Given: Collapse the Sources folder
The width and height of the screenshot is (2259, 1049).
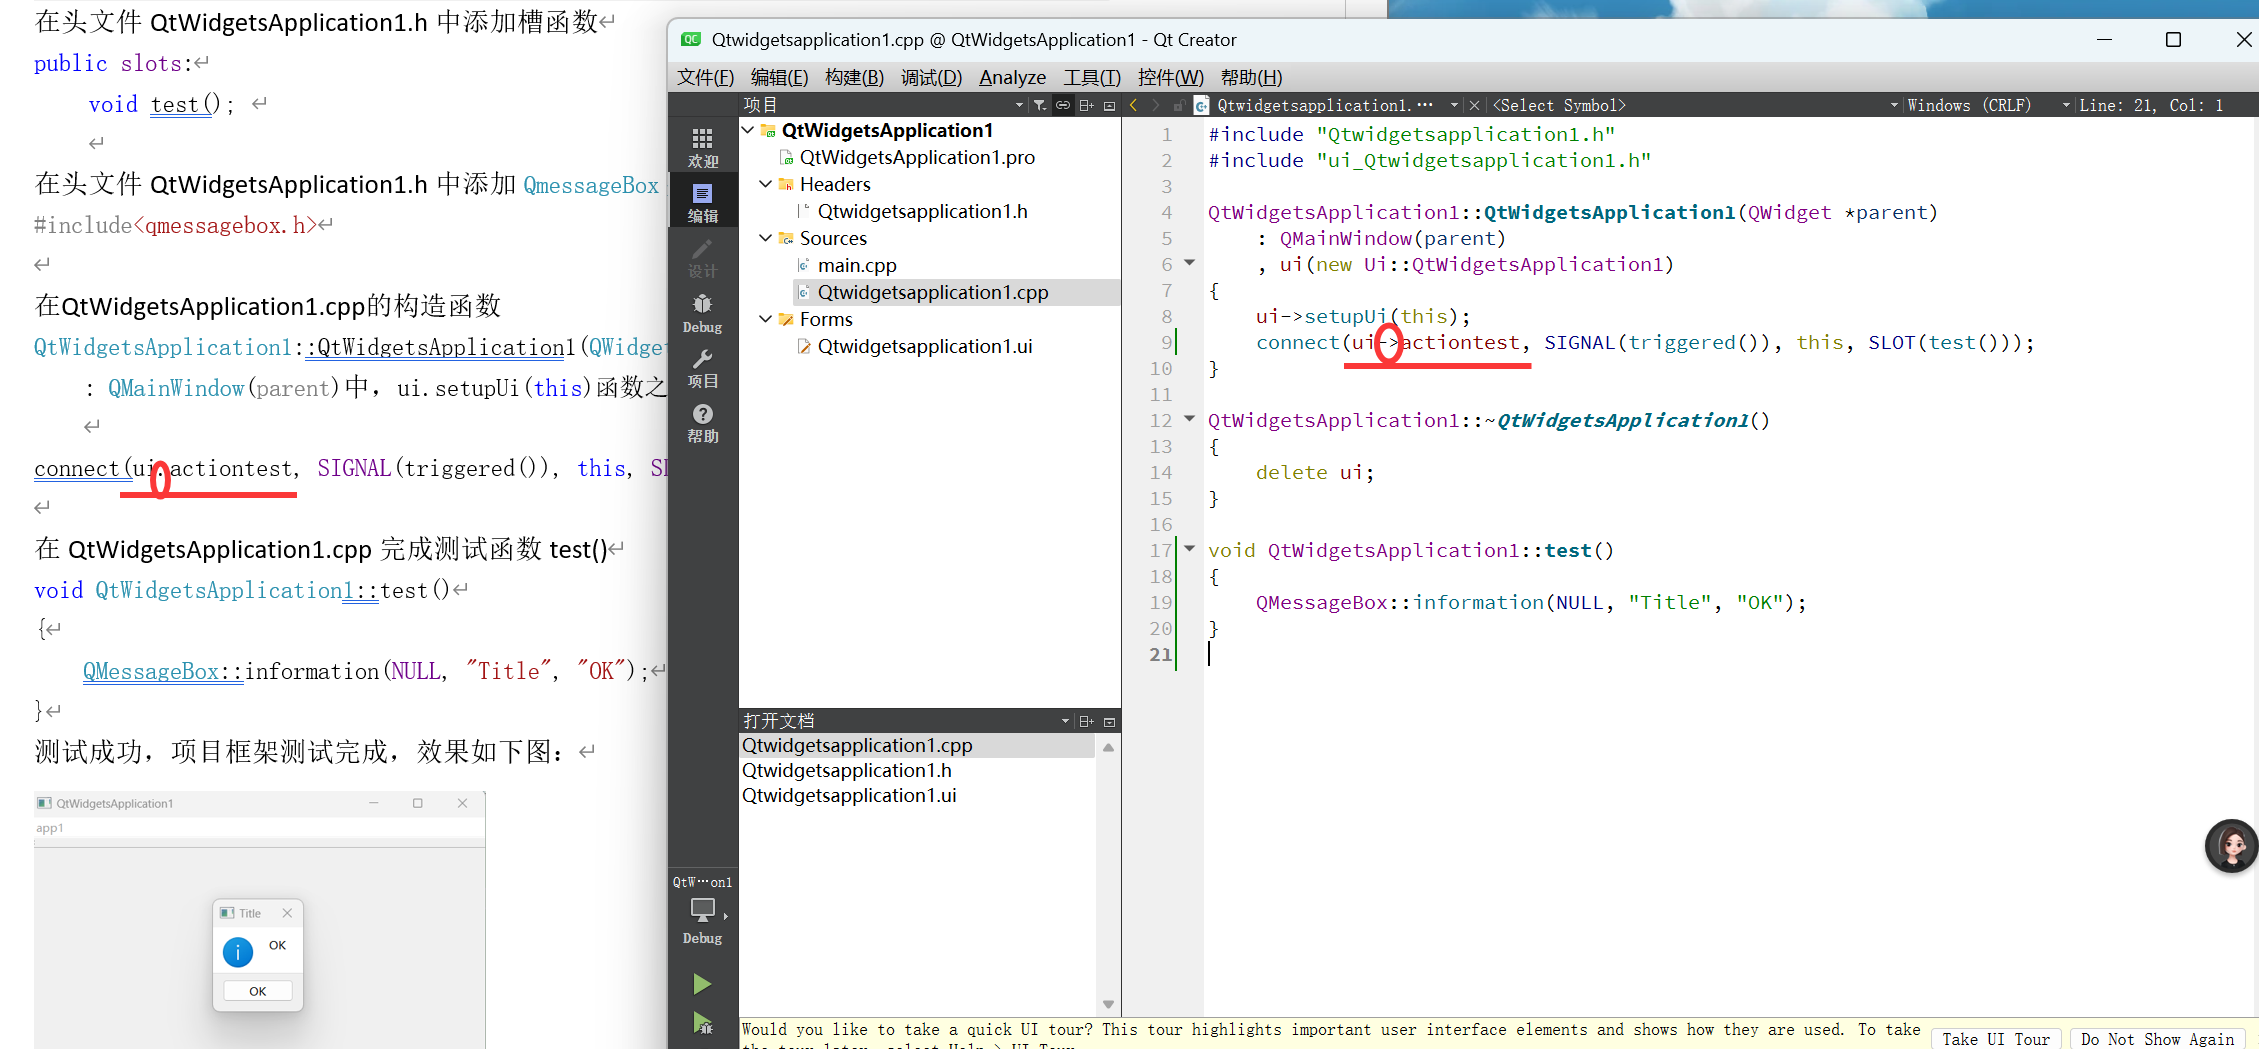Looking at the screenshot, I should tap(766, 238).
